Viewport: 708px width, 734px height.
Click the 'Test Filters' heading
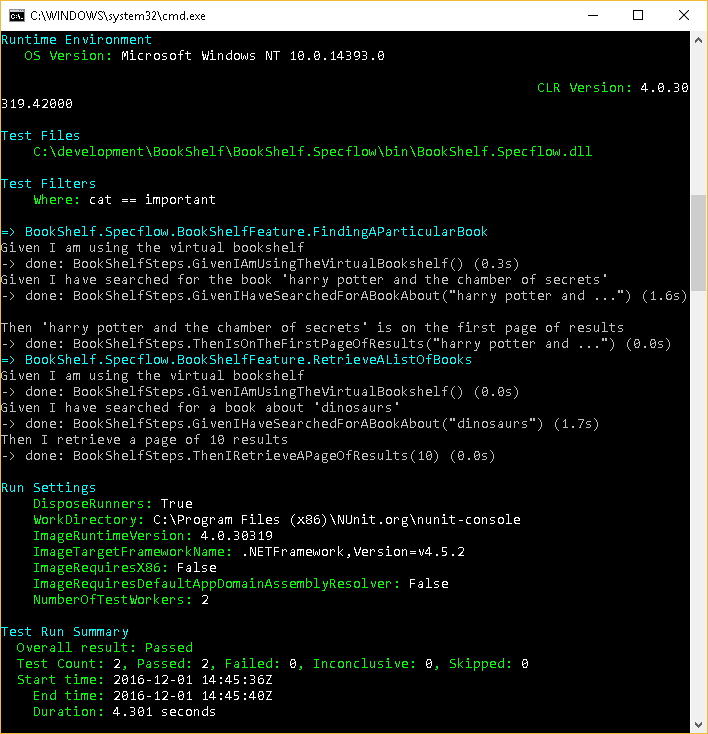[48, 184]
